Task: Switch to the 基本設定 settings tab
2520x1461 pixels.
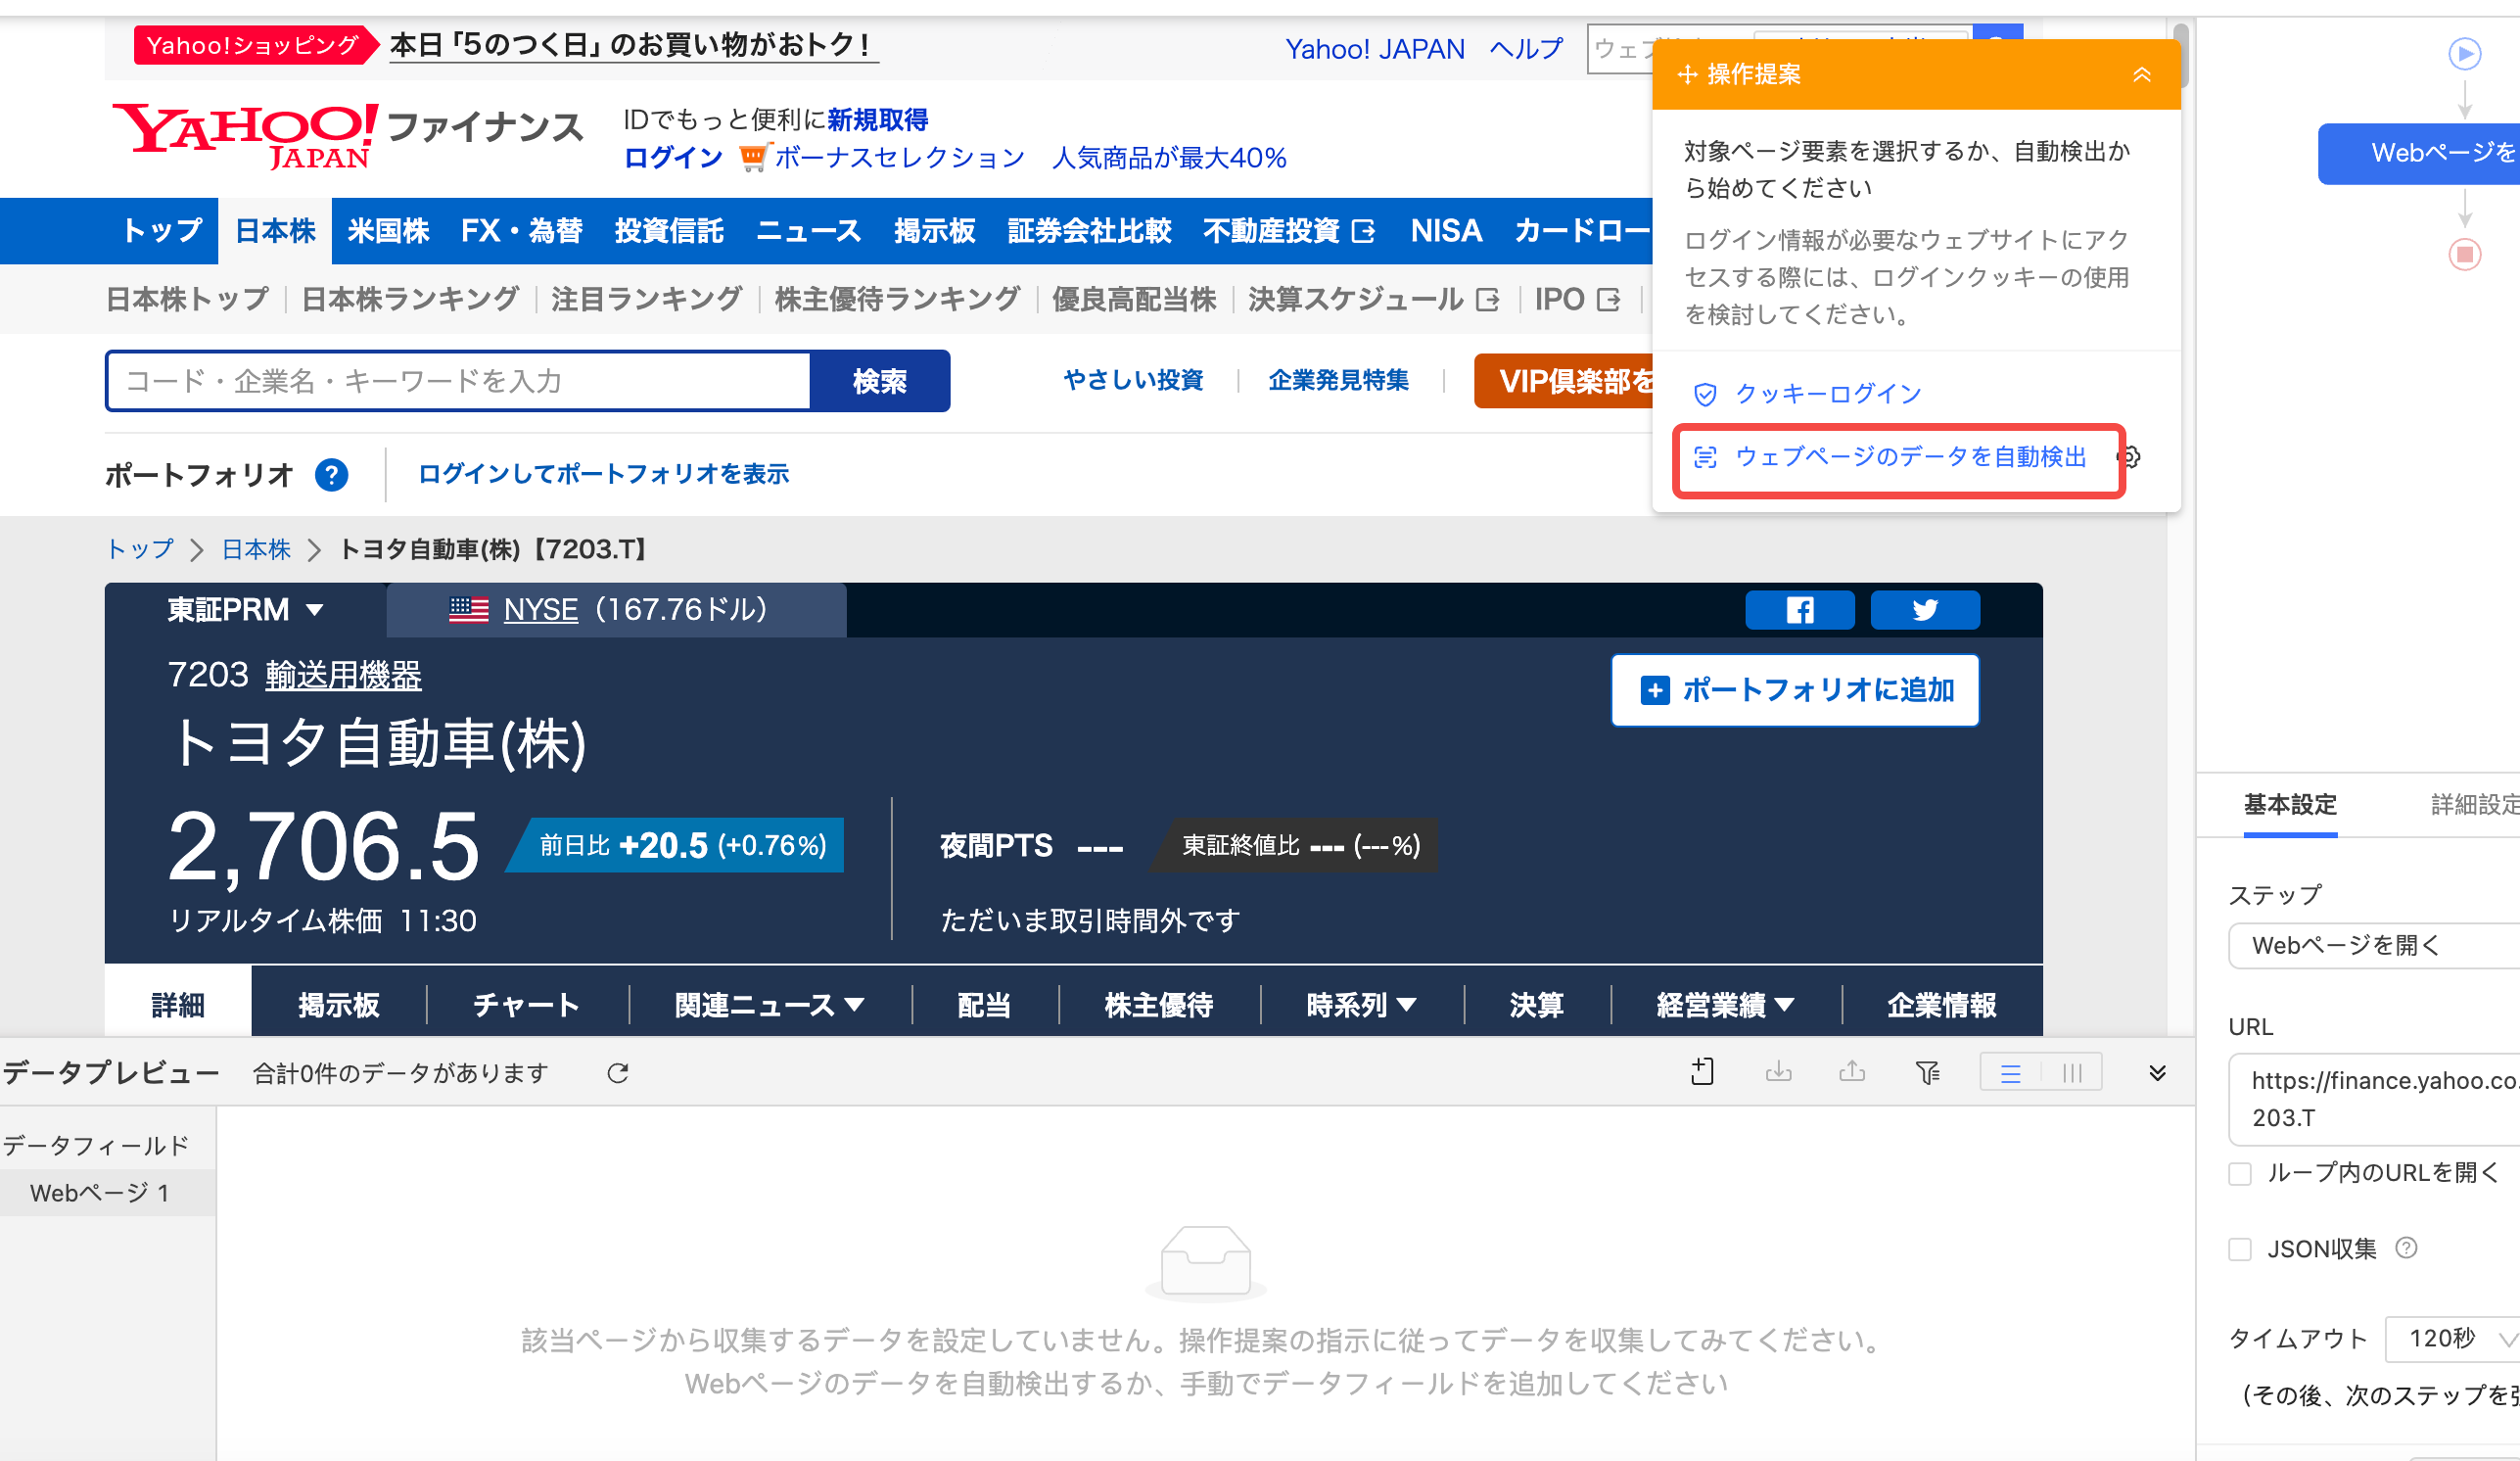Action: click(x=2290, y=805)
